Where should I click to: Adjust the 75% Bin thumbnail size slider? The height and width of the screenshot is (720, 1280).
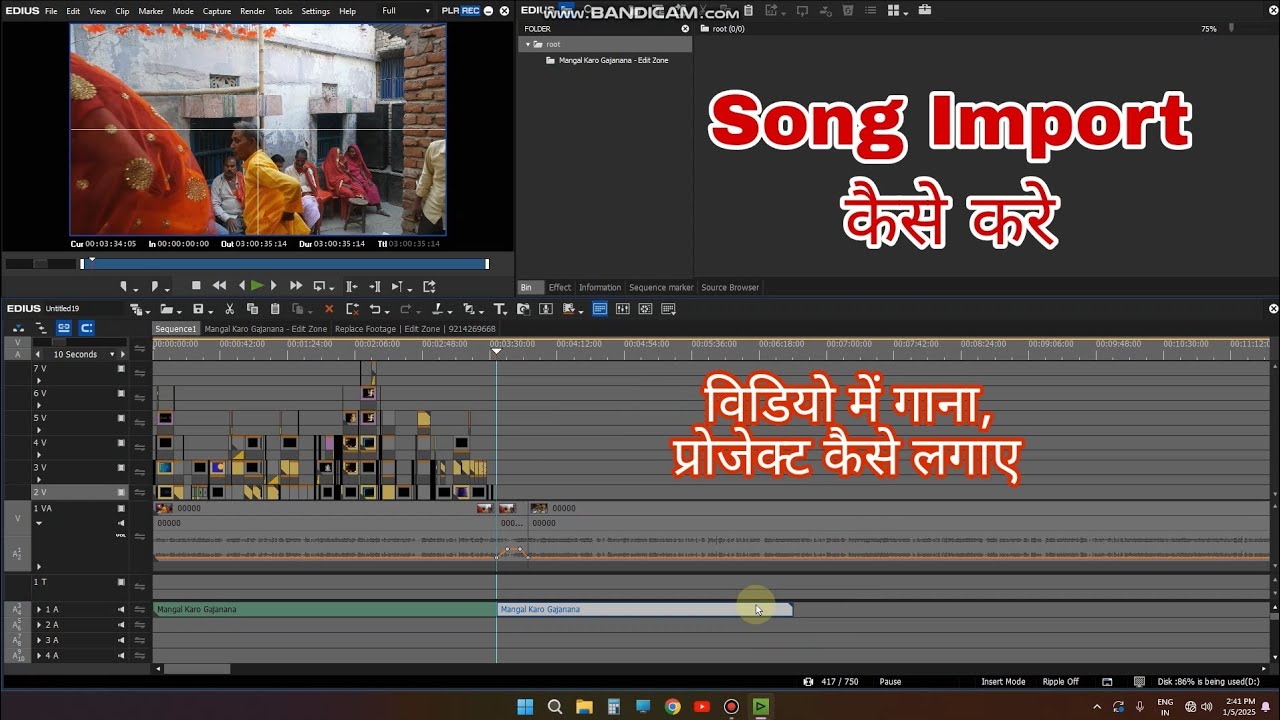pos(1232,29)
